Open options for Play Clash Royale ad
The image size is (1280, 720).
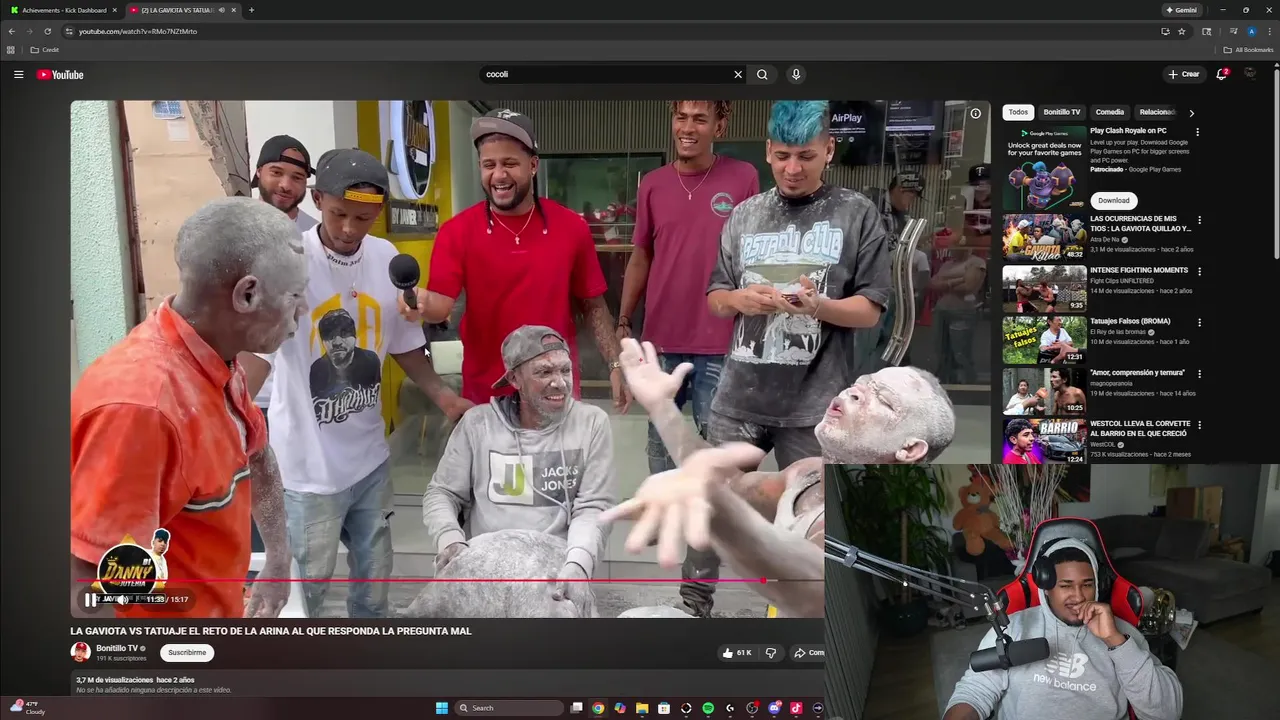[1197, 132]
